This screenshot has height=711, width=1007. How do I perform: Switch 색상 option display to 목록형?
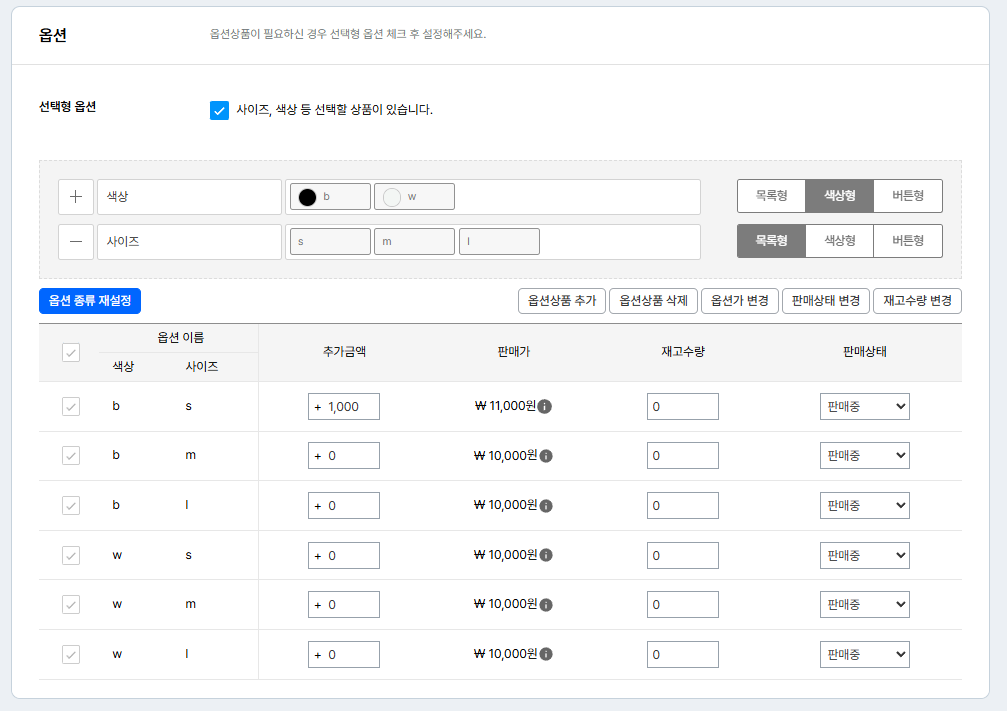(x=771, y=196)
